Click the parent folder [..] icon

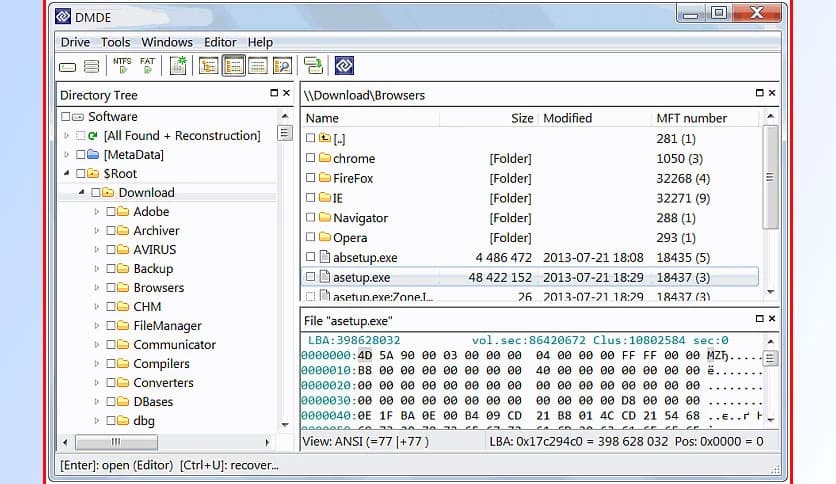click(325, 138)
